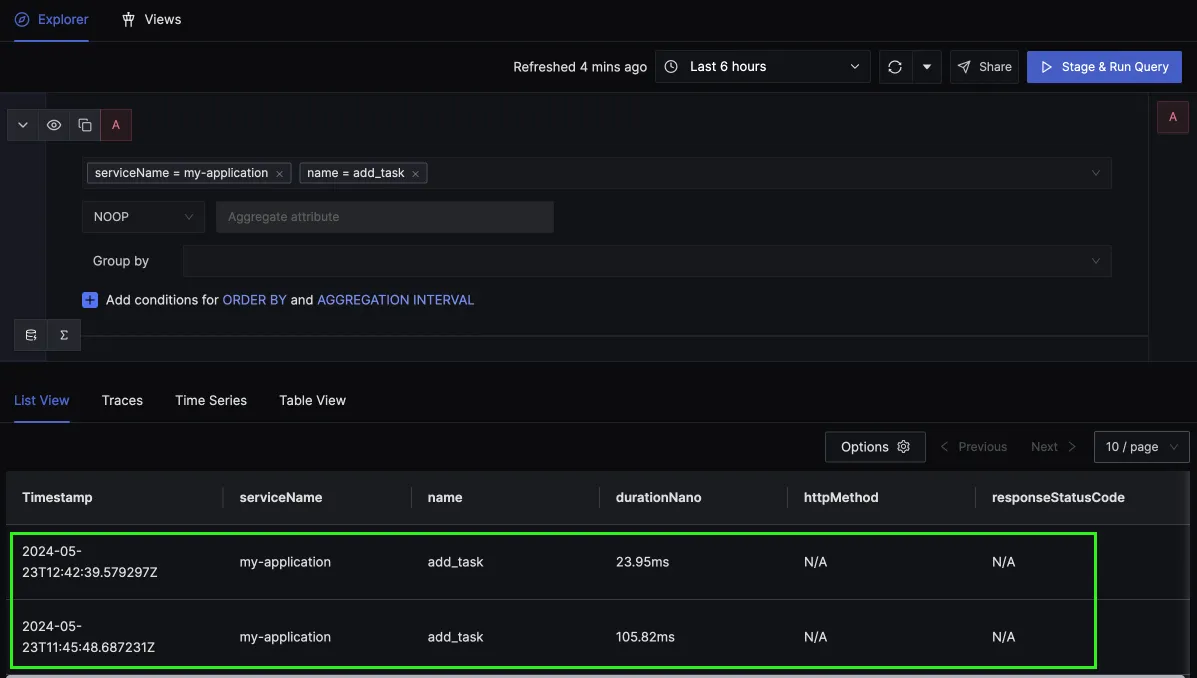Screen dimensions: 1197x678
Task: Switch to the List View tab
Action: coord(42,401)
